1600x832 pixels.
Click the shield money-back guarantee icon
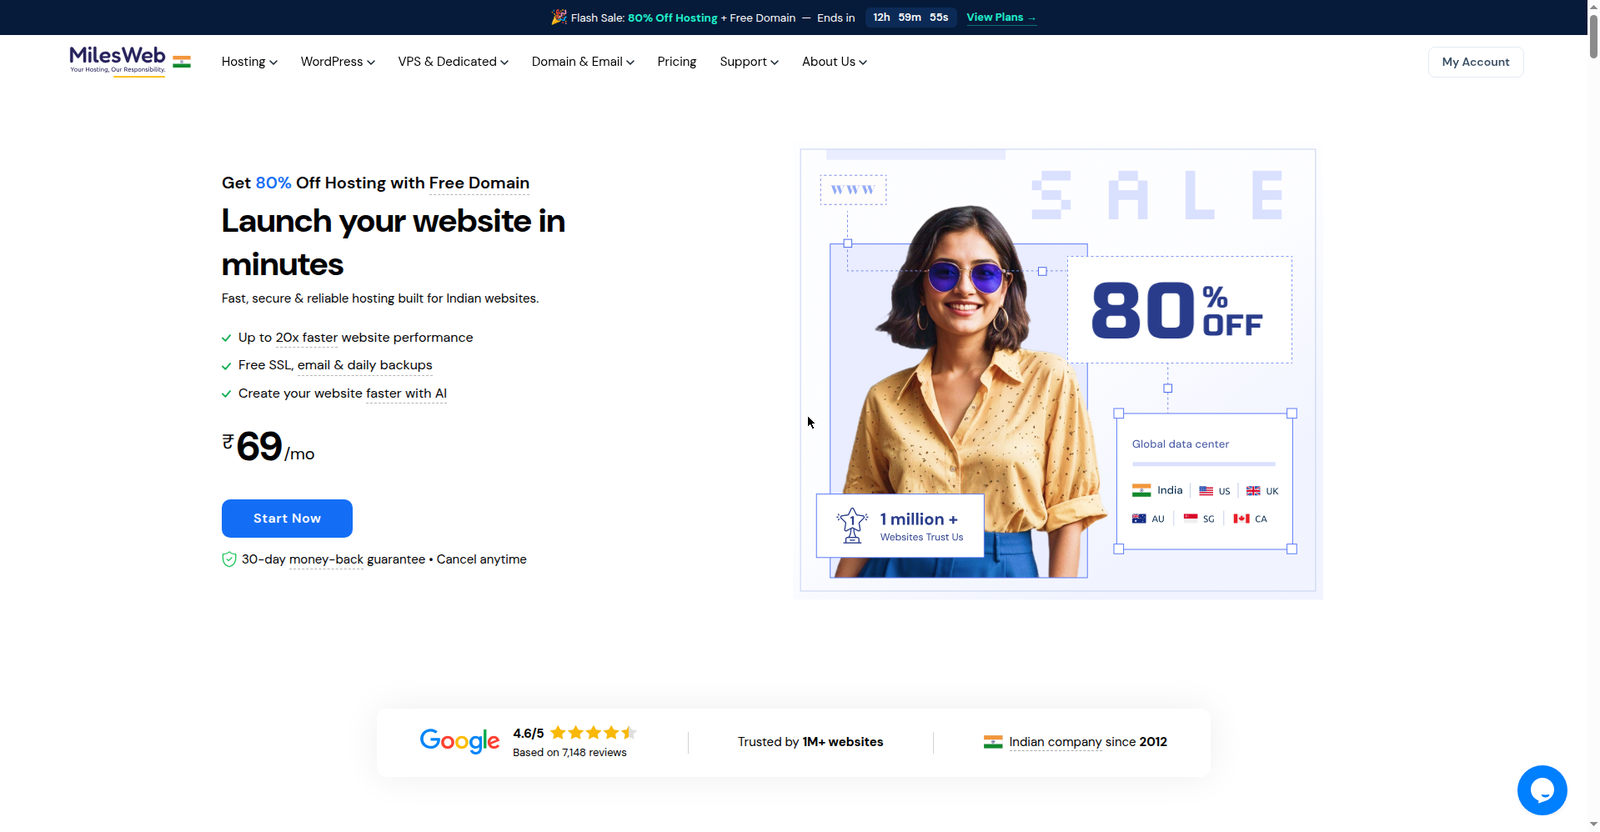coord(229,559)
